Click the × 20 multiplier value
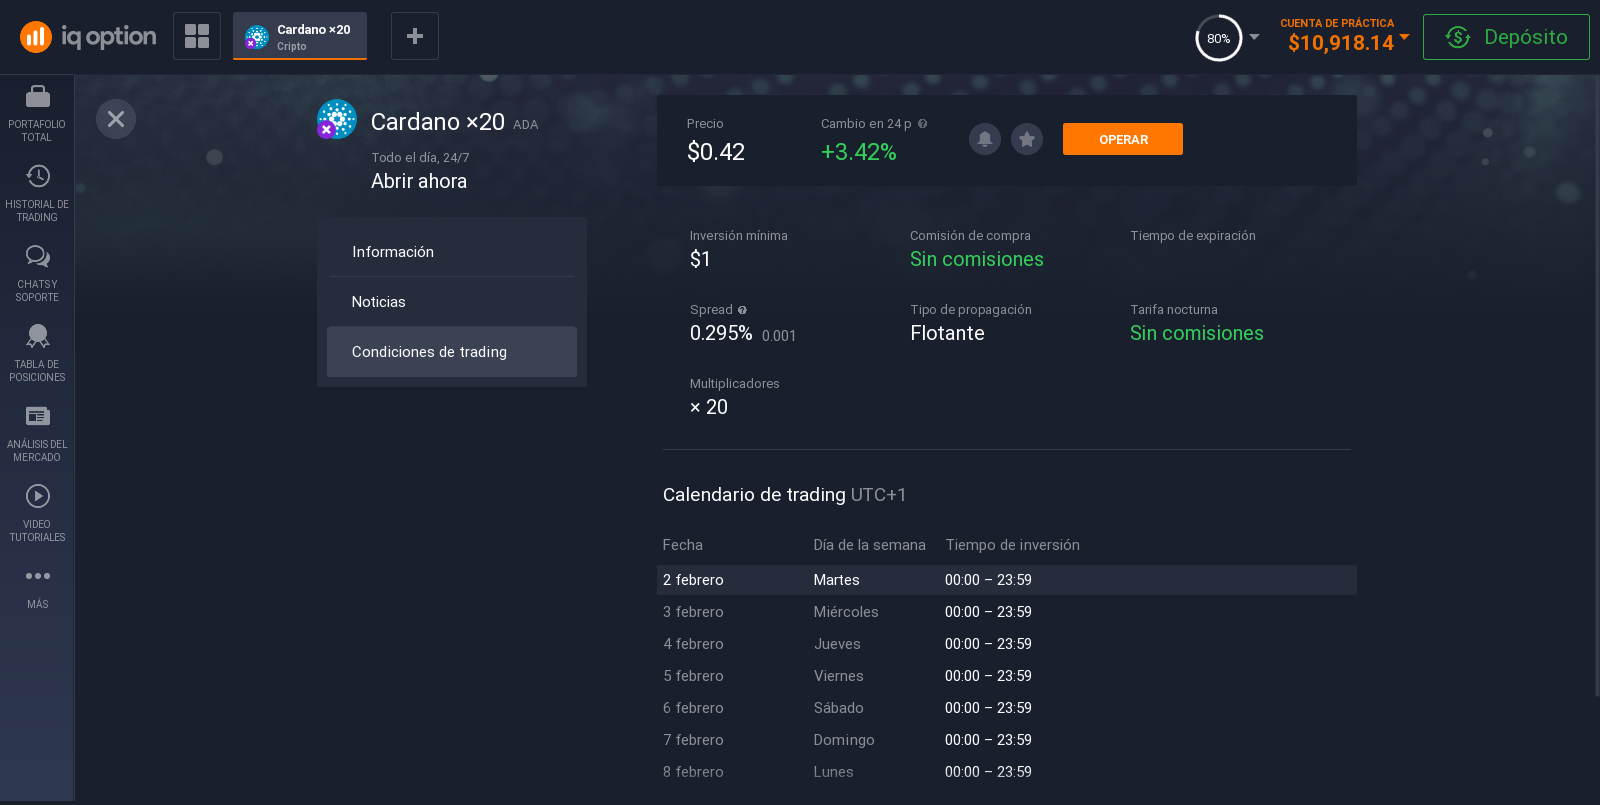This screenshot has width=1600, height=805. click(x=709, y=407)
